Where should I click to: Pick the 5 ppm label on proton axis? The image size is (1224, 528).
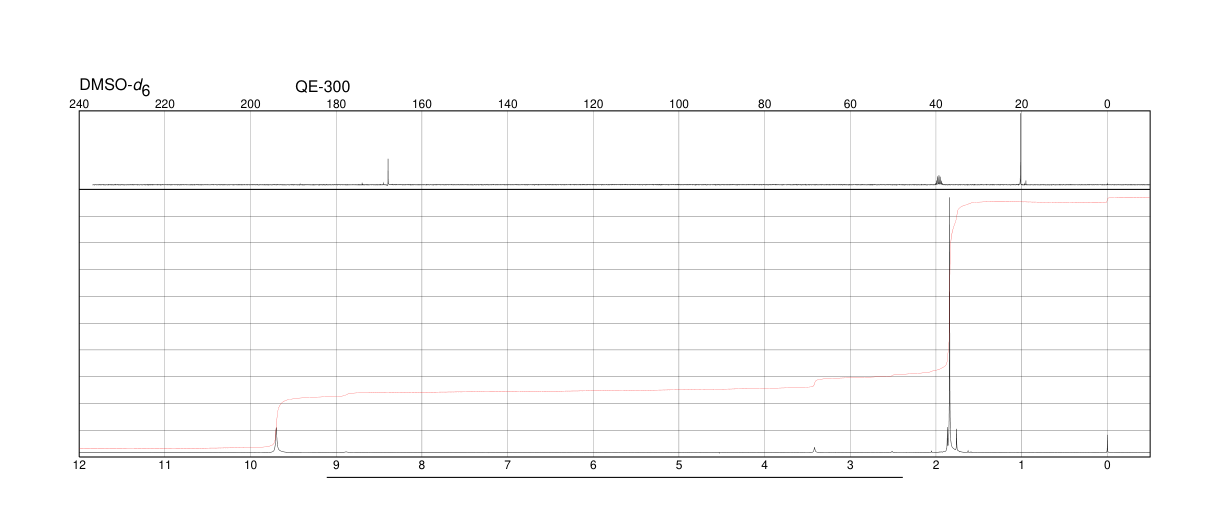pyautogui.click(x=679, y=465)
